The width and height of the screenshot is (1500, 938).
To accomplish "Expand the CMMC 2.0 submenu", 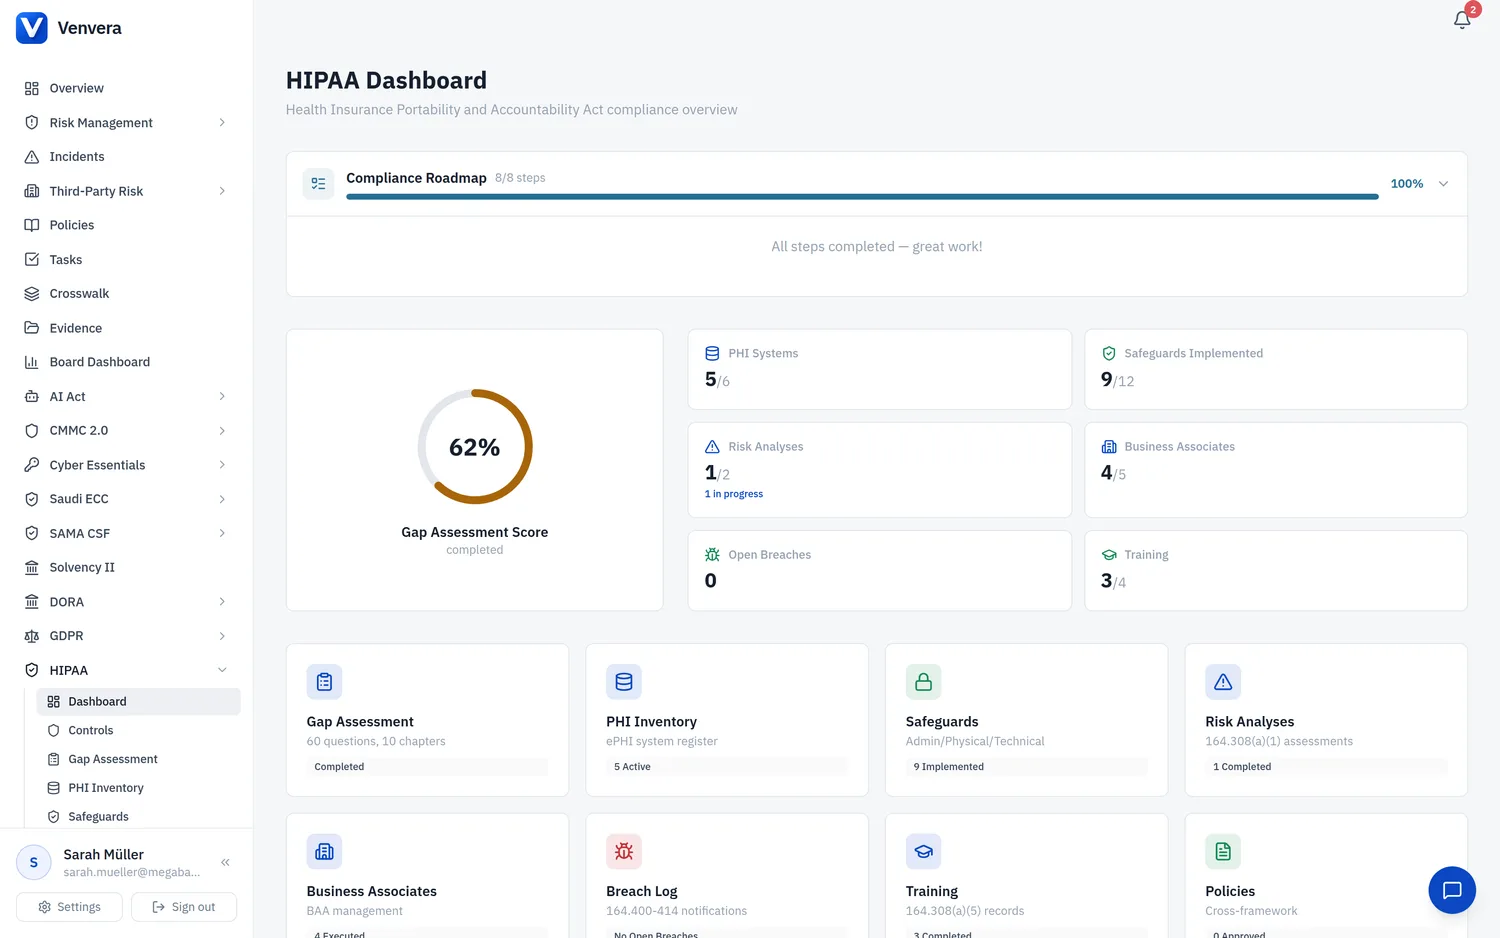I will tap(222, 431).
